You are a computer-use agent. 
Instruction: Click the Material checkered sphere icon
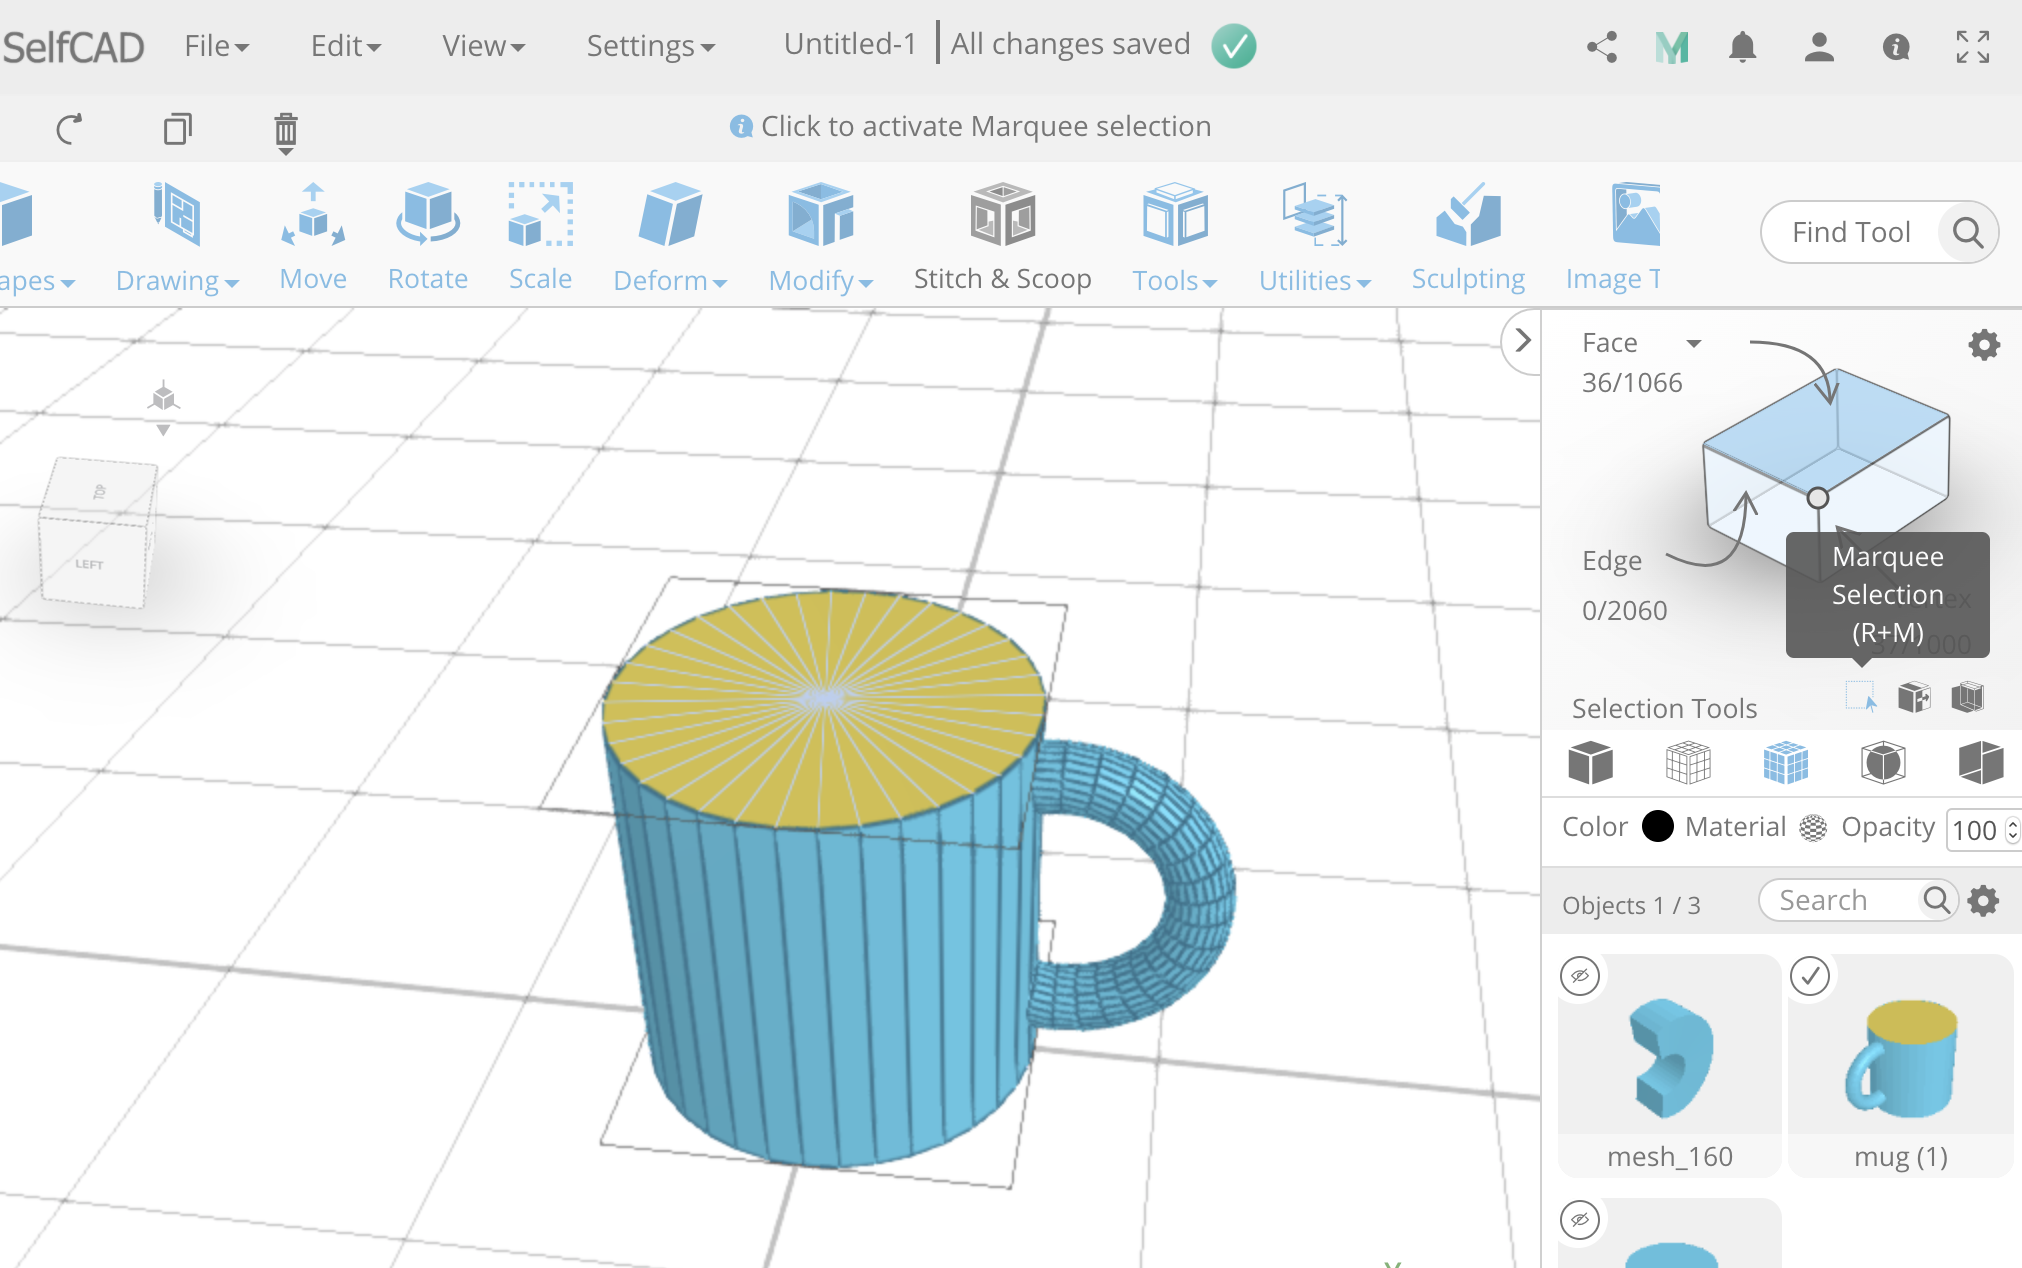tap(1811, 827)
